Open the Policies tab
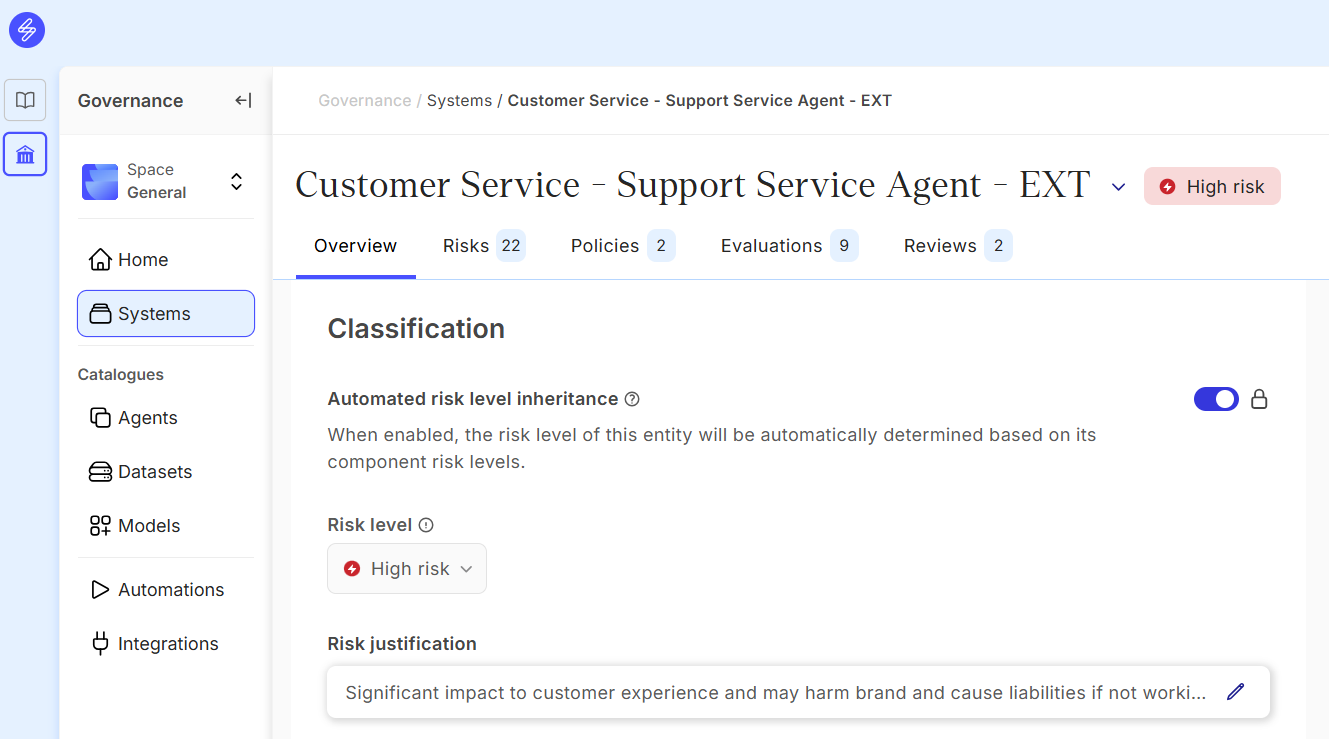1329x739 pixels. (x=622, y=246)
